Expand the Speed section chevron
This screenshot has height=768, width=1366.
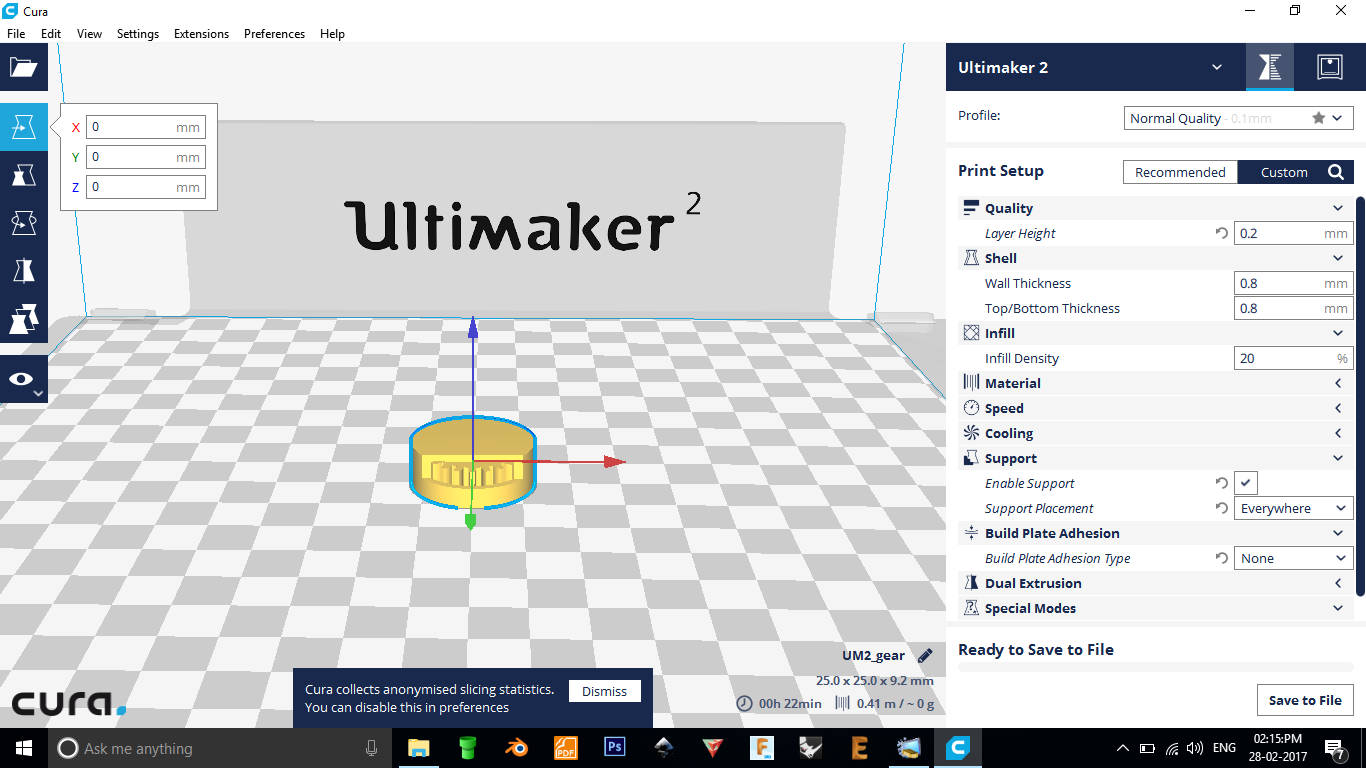[1338, 408]
